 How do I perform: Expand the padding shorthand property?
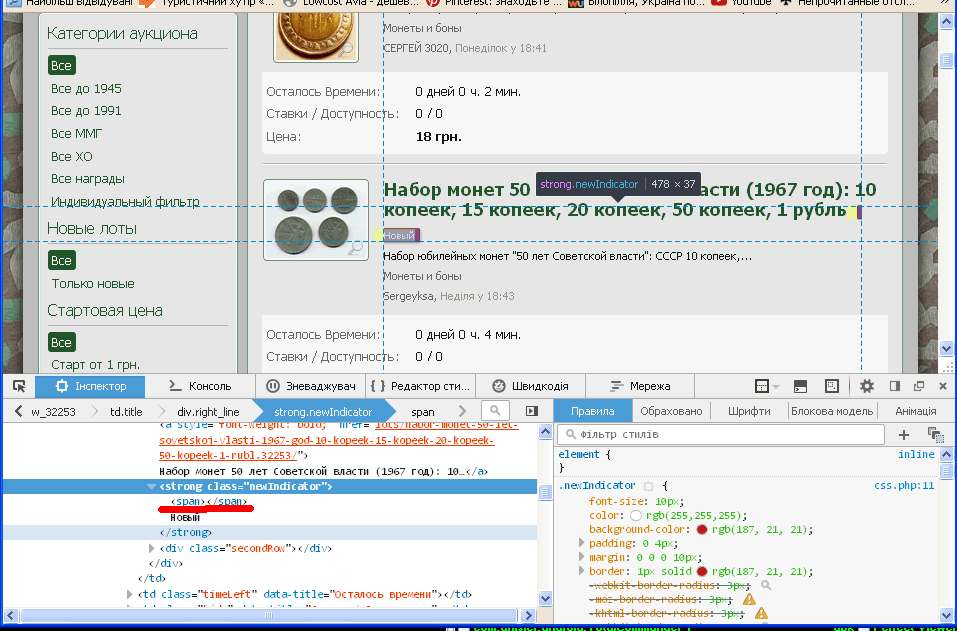(582, 543)
